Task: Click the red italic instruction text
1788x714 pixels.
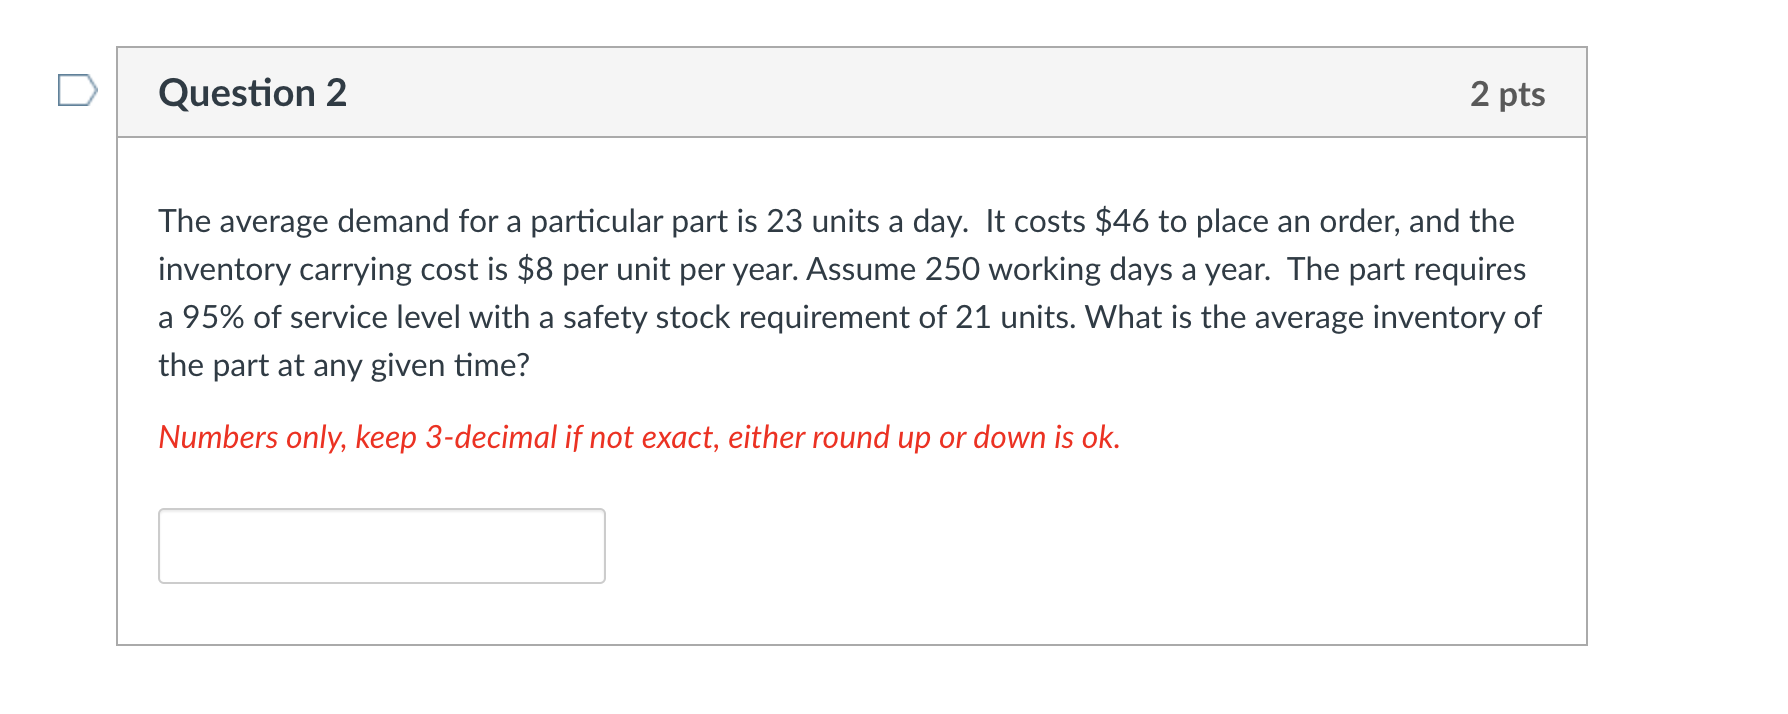Action: point(638,437)
